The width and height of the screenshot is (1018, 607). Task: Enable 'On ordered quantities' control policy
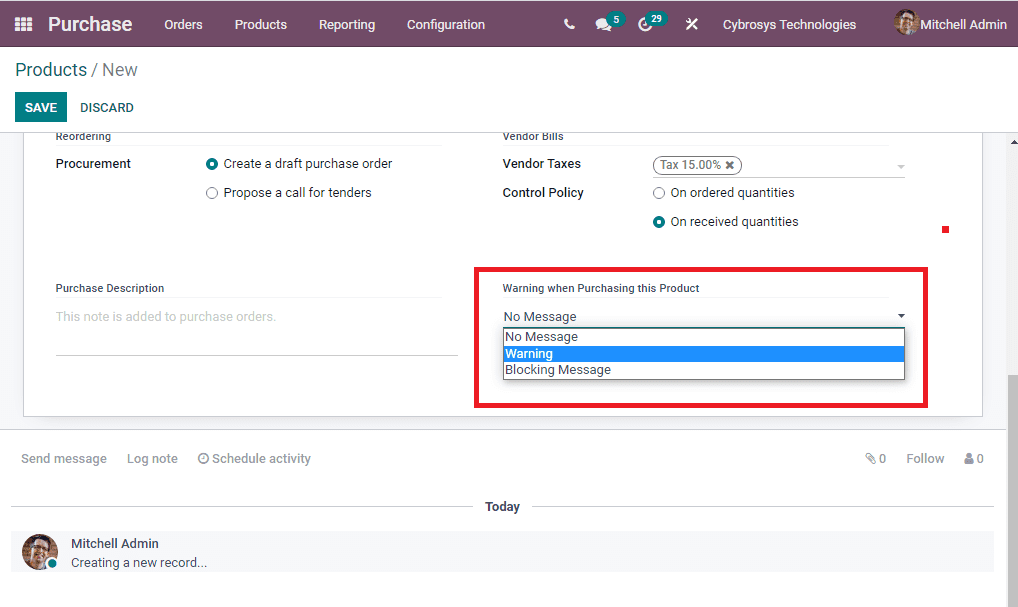(659, 192)
